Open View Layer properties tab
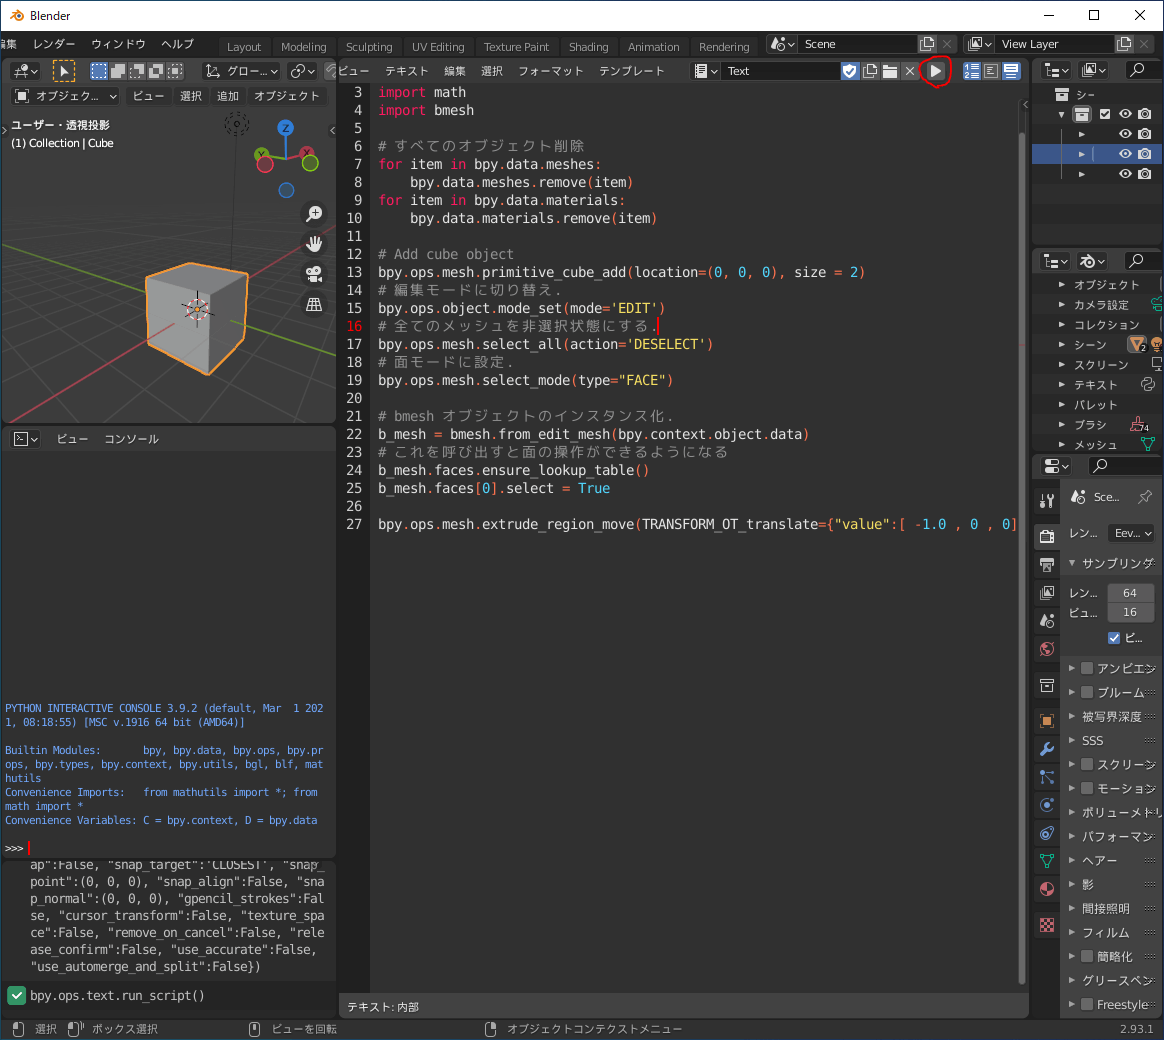The image size is (1164, 1040). pos(1047,592)
